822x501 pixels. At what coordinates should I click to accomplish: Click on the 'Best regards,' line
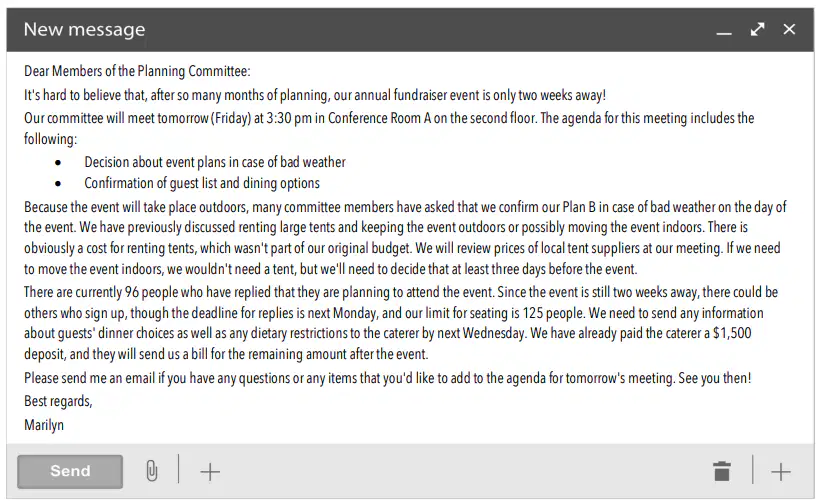point(58,401)
